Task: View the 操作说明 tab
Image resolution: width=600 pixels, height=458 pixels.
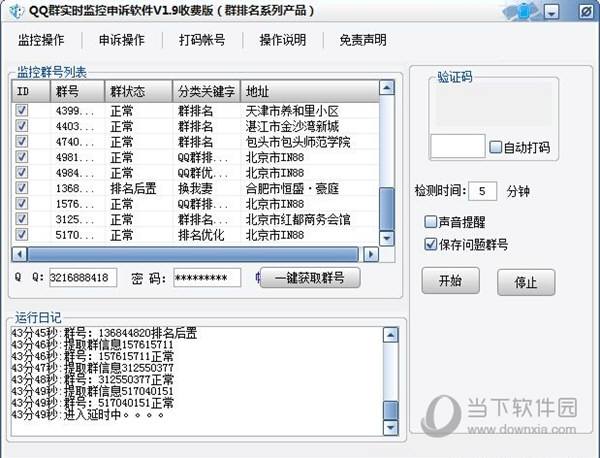Action: tap(282, 40)
